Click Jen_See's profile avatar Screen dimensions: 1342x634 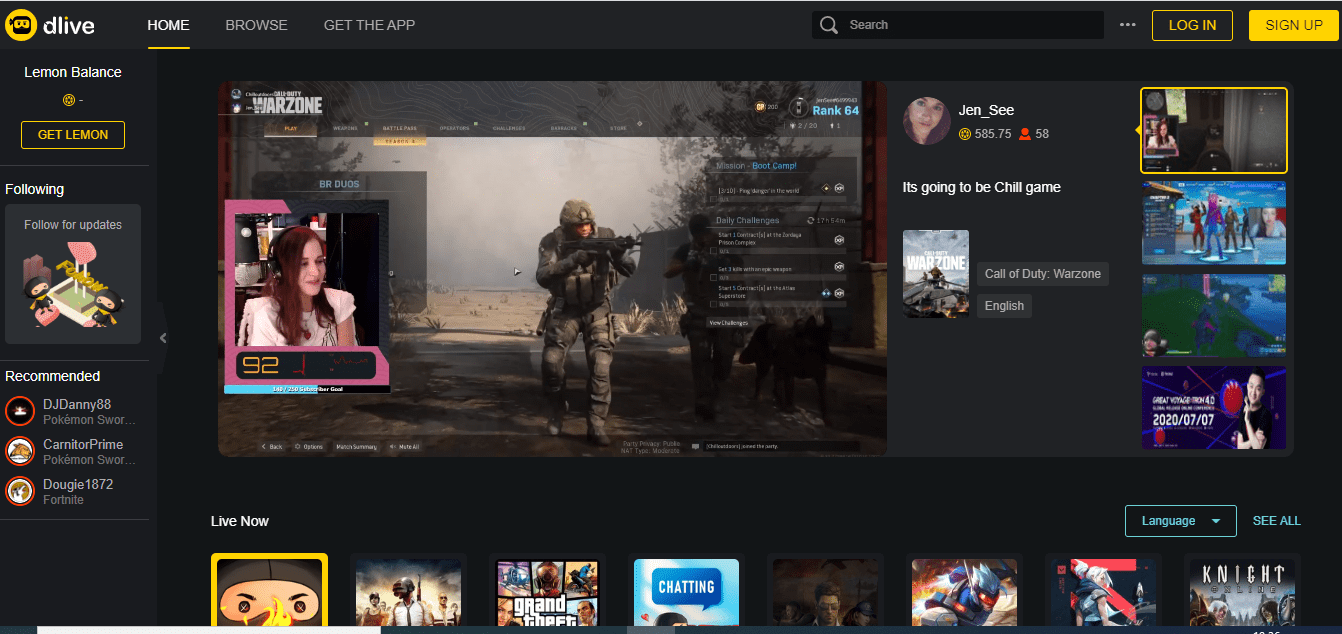(926, 121)
